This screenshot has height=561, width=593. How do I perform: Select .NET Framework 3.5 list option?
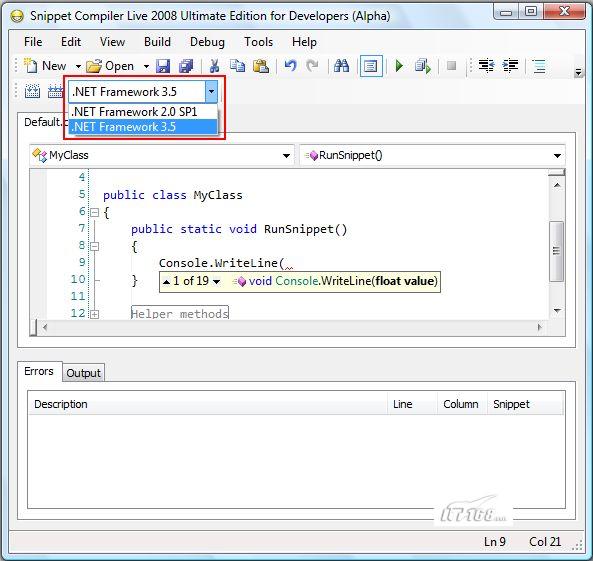pos(143,127)
